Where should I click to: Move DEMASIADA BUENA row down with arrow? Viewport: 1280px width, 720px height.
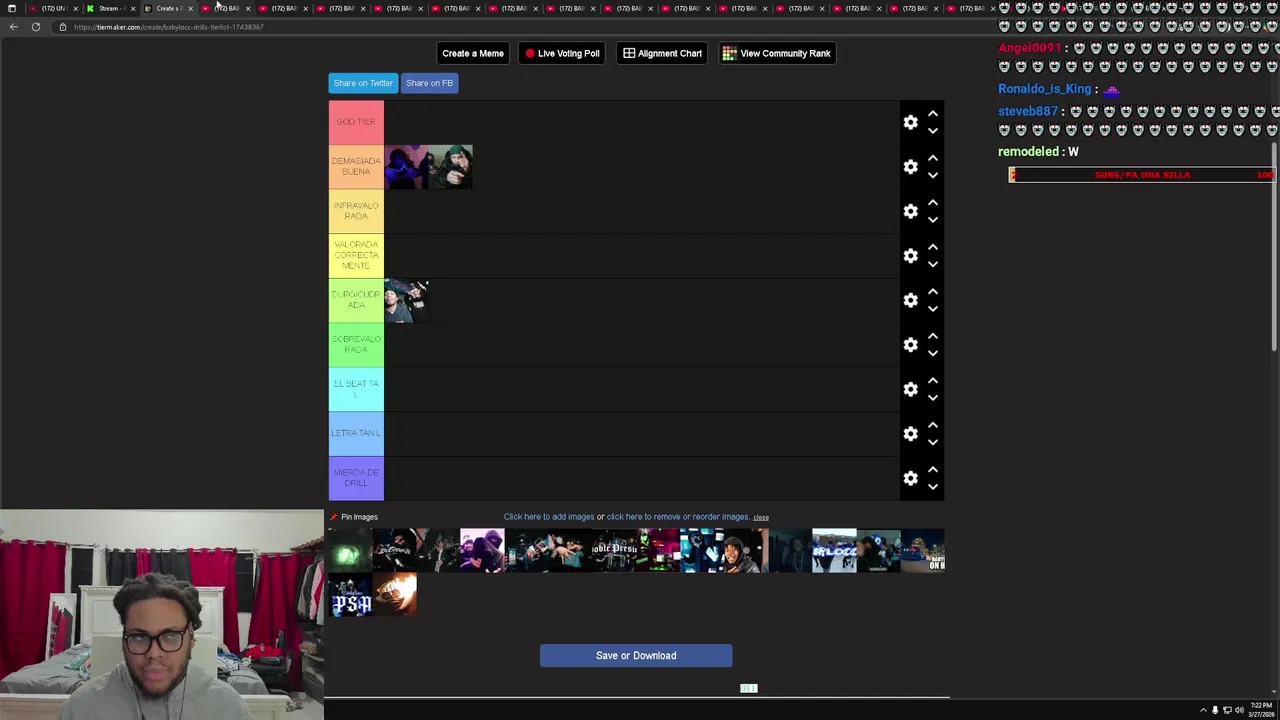(933, 176)
